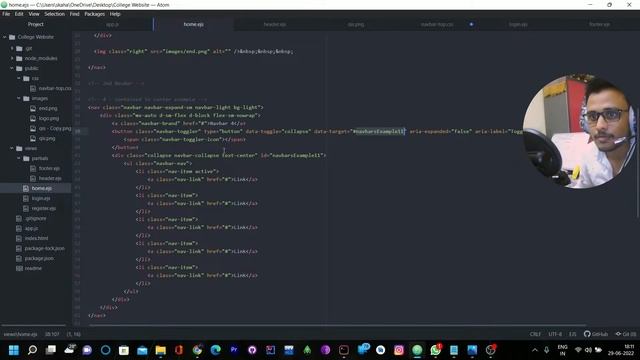Open footer.ejs in the partials folder
Screen dimensions: 640x360
point(45,168)
